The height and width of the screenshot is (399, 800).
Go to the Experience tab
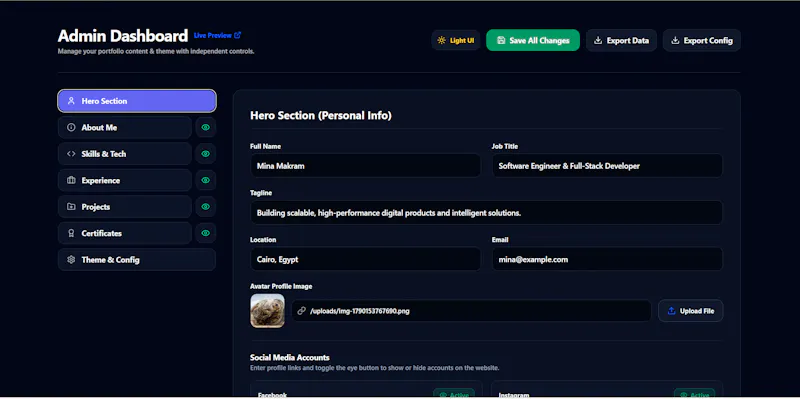pos(124,181)
